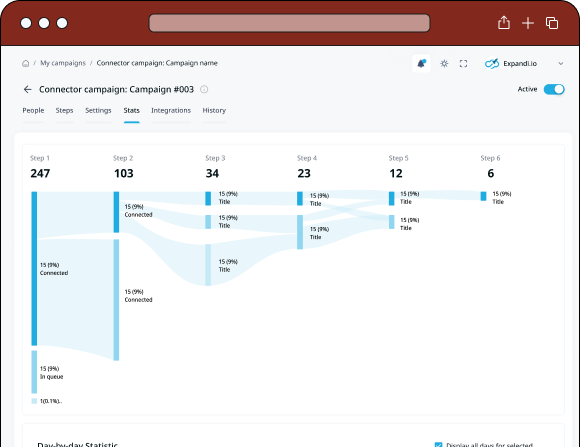Open the Settings tab
580x447 pixels.
pos(98,110)
